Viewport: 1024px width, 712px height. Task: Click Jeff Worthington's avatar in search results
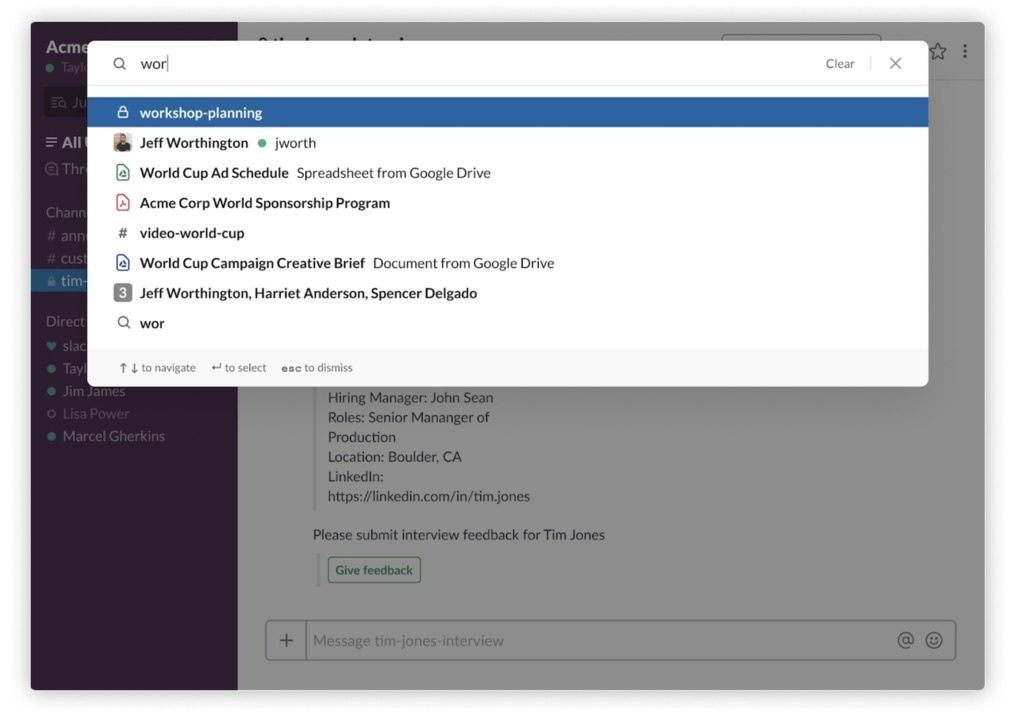tap(123, 142)
